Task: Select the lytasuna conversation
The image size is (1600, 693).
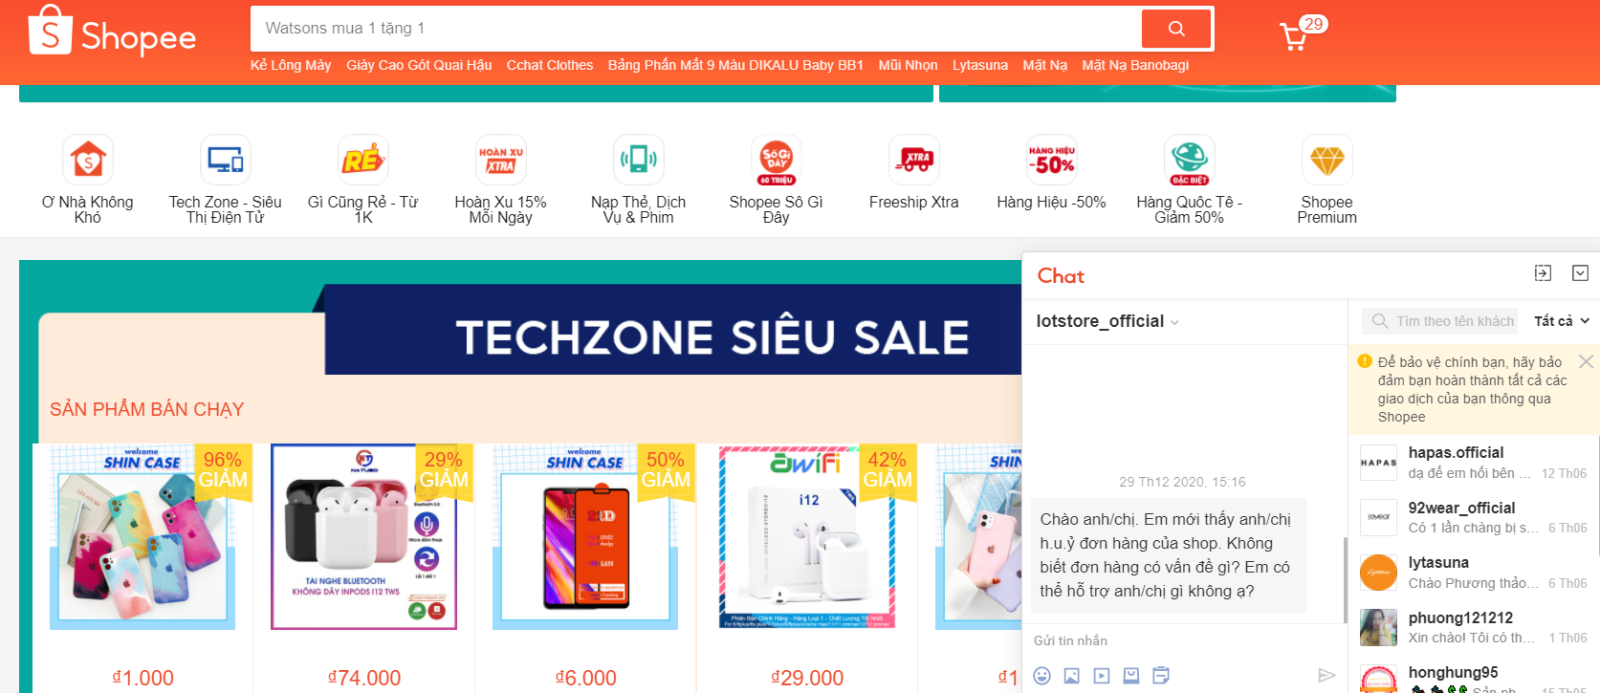Action: click(1474, 572)
